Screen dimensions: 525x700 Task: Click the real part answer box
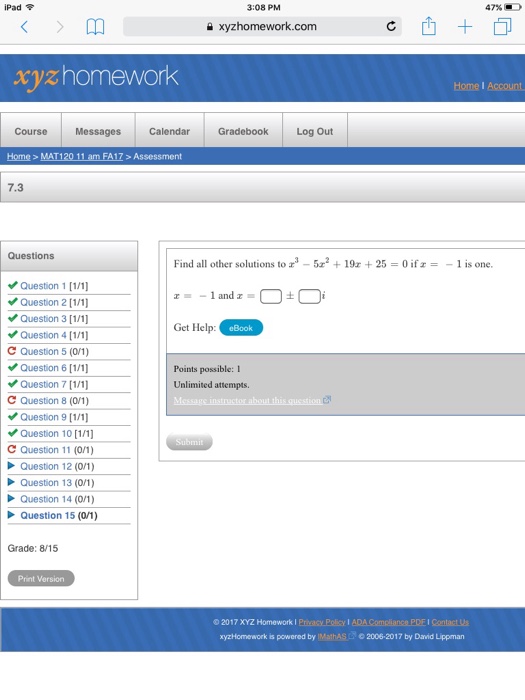tap(271, 296)
